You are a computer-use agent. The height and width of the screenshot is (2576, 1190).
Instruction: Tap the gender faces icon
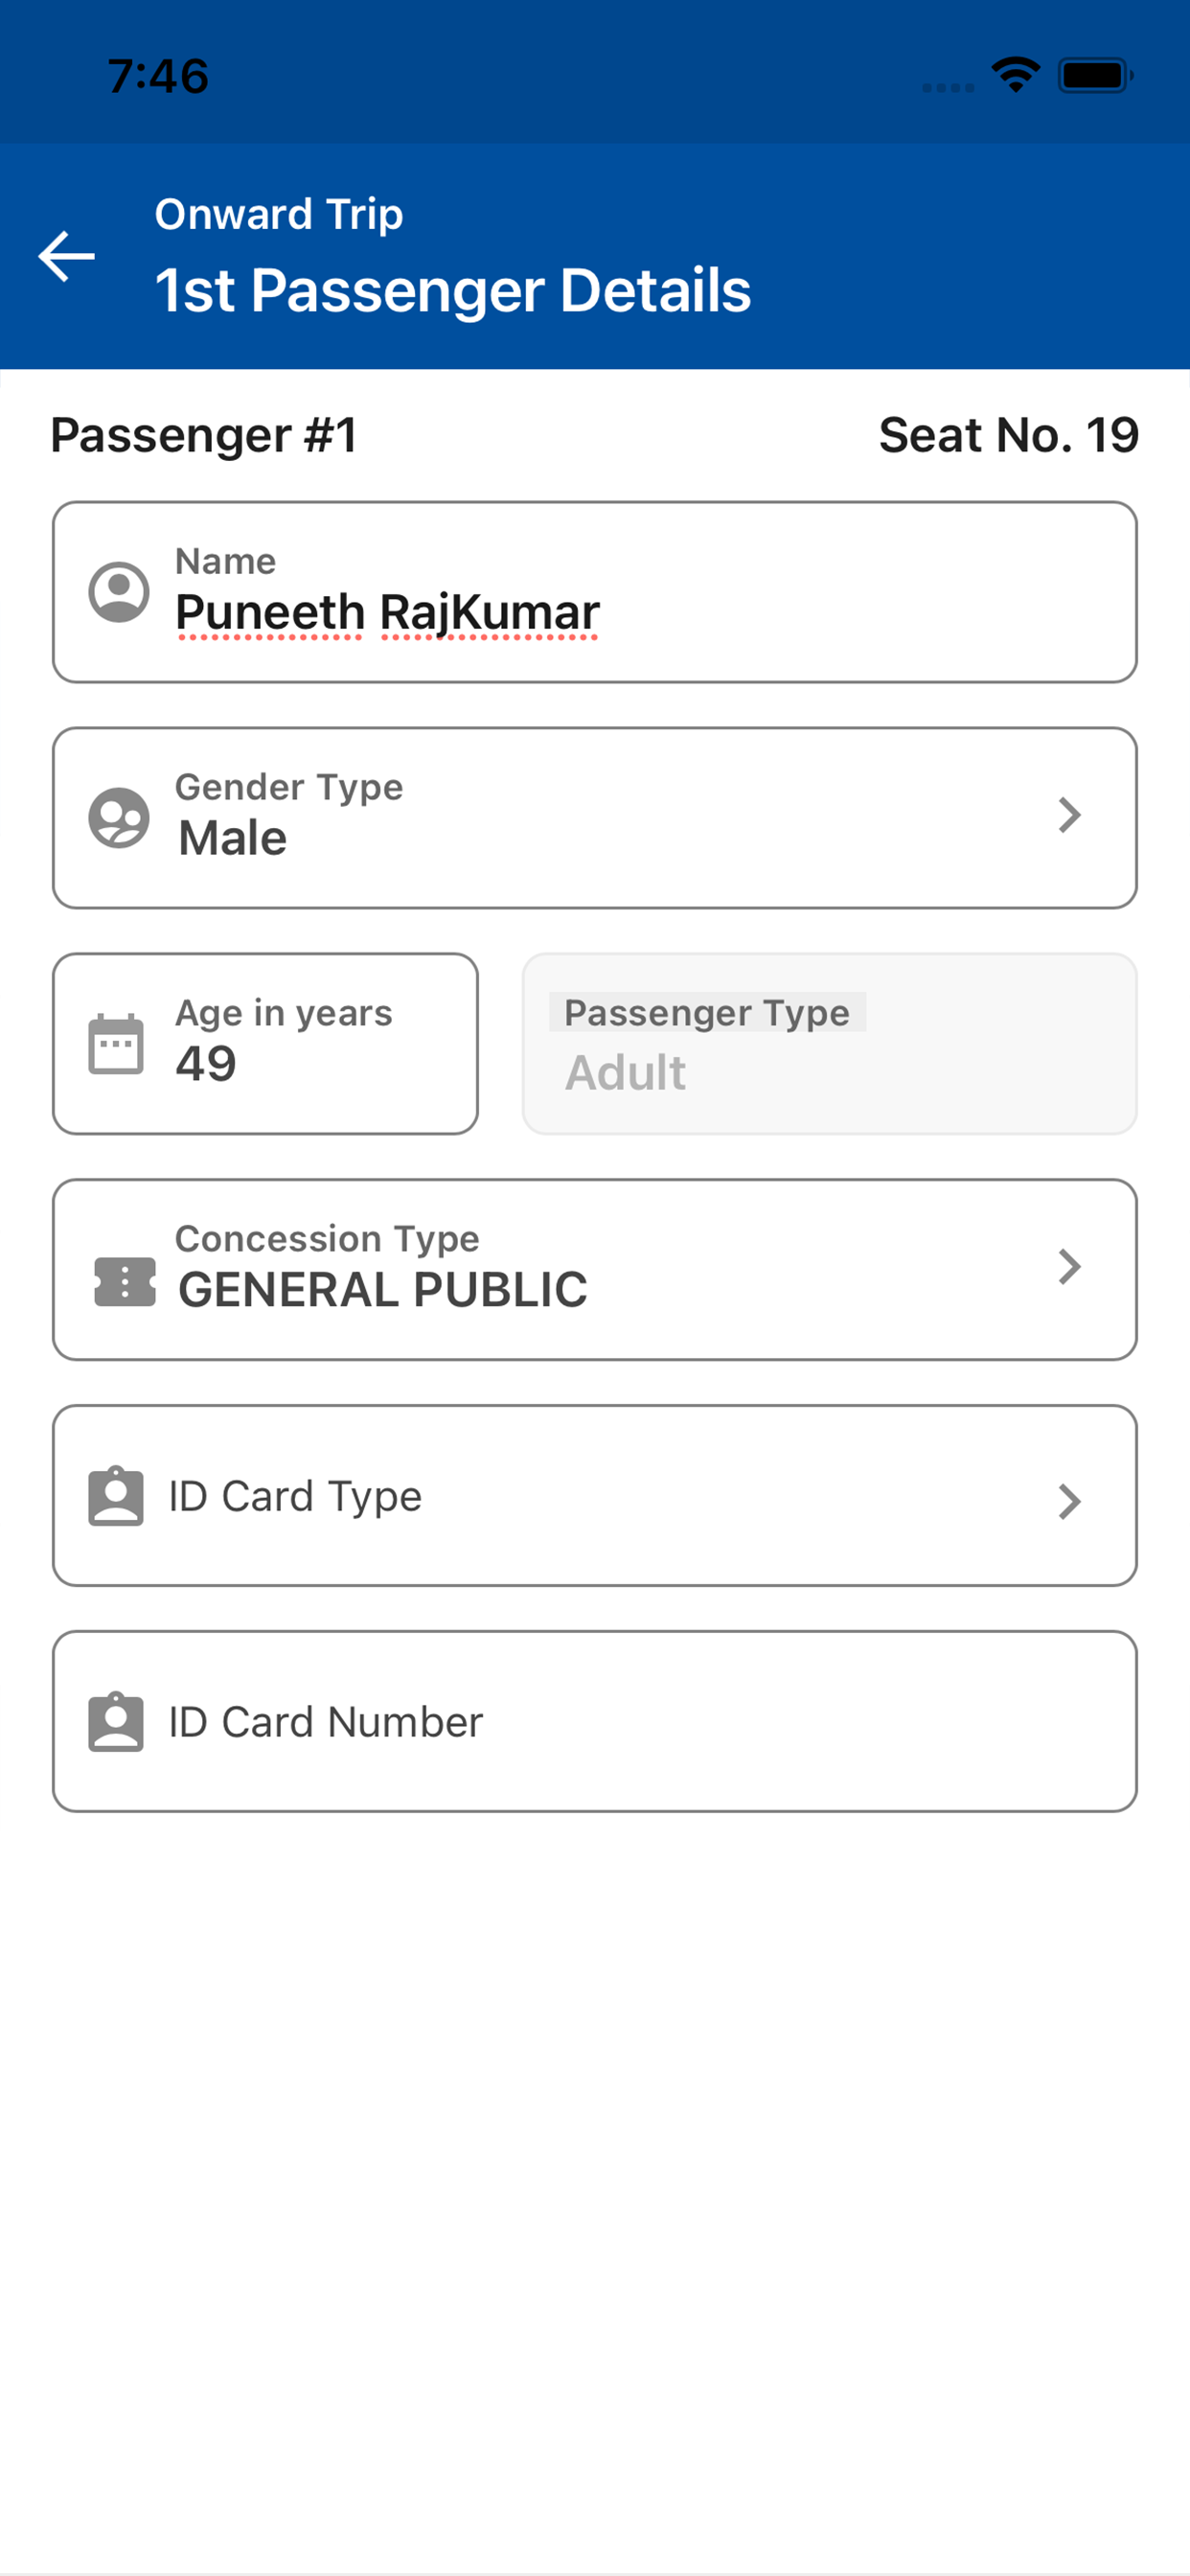119,818
